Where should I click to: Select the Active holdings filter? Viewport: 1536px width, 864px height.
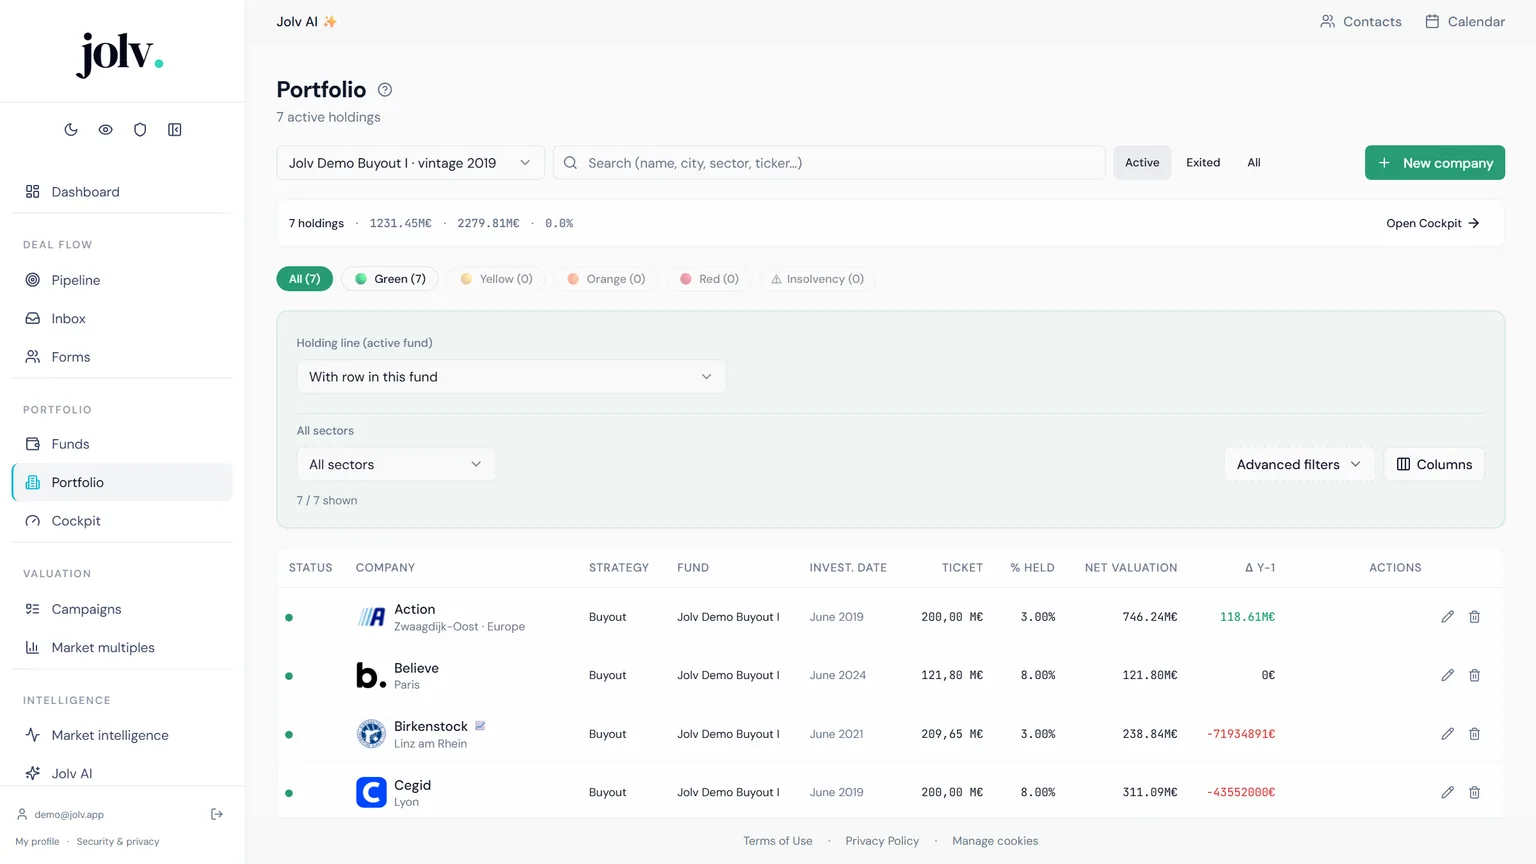1142,163
